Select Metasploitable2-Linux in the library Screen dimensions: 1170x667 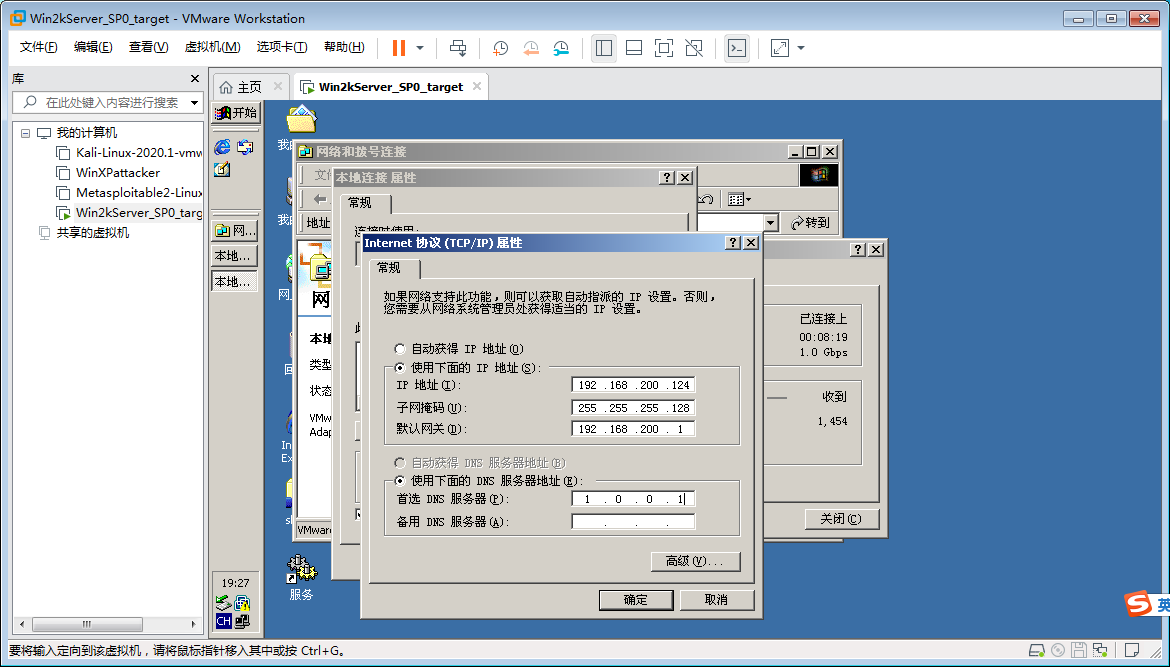tap(129, 192)
